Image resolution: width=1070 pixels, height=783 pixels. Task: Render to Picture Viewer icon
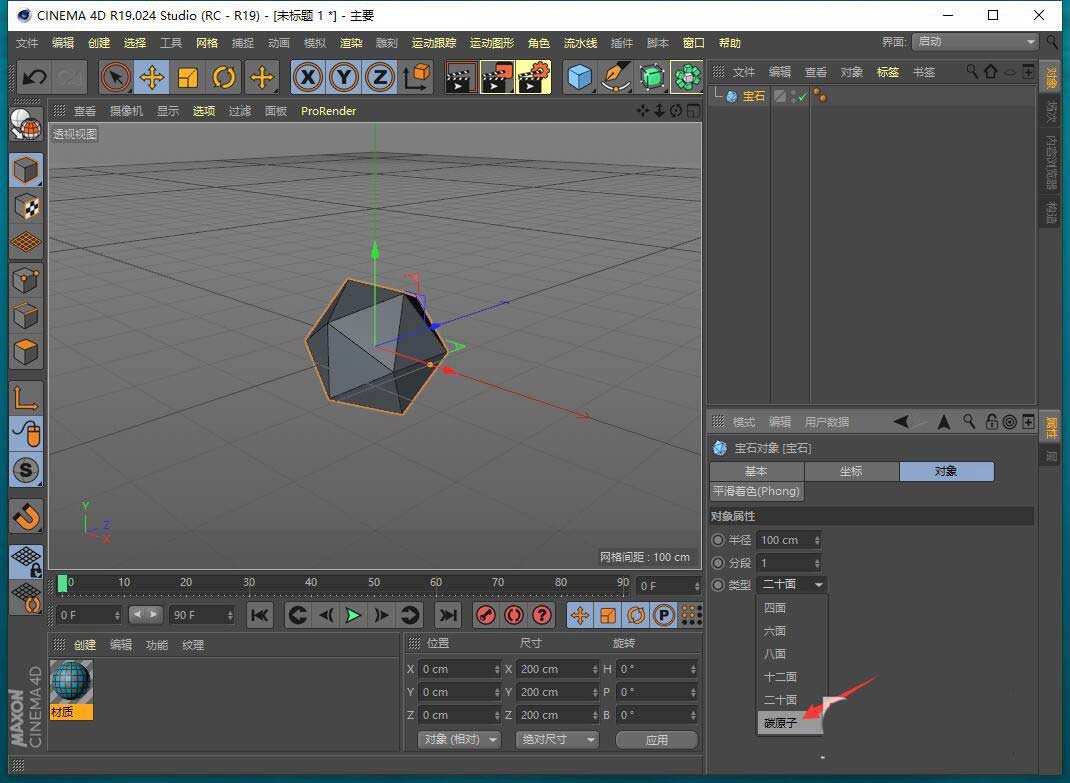pos(497,77)
